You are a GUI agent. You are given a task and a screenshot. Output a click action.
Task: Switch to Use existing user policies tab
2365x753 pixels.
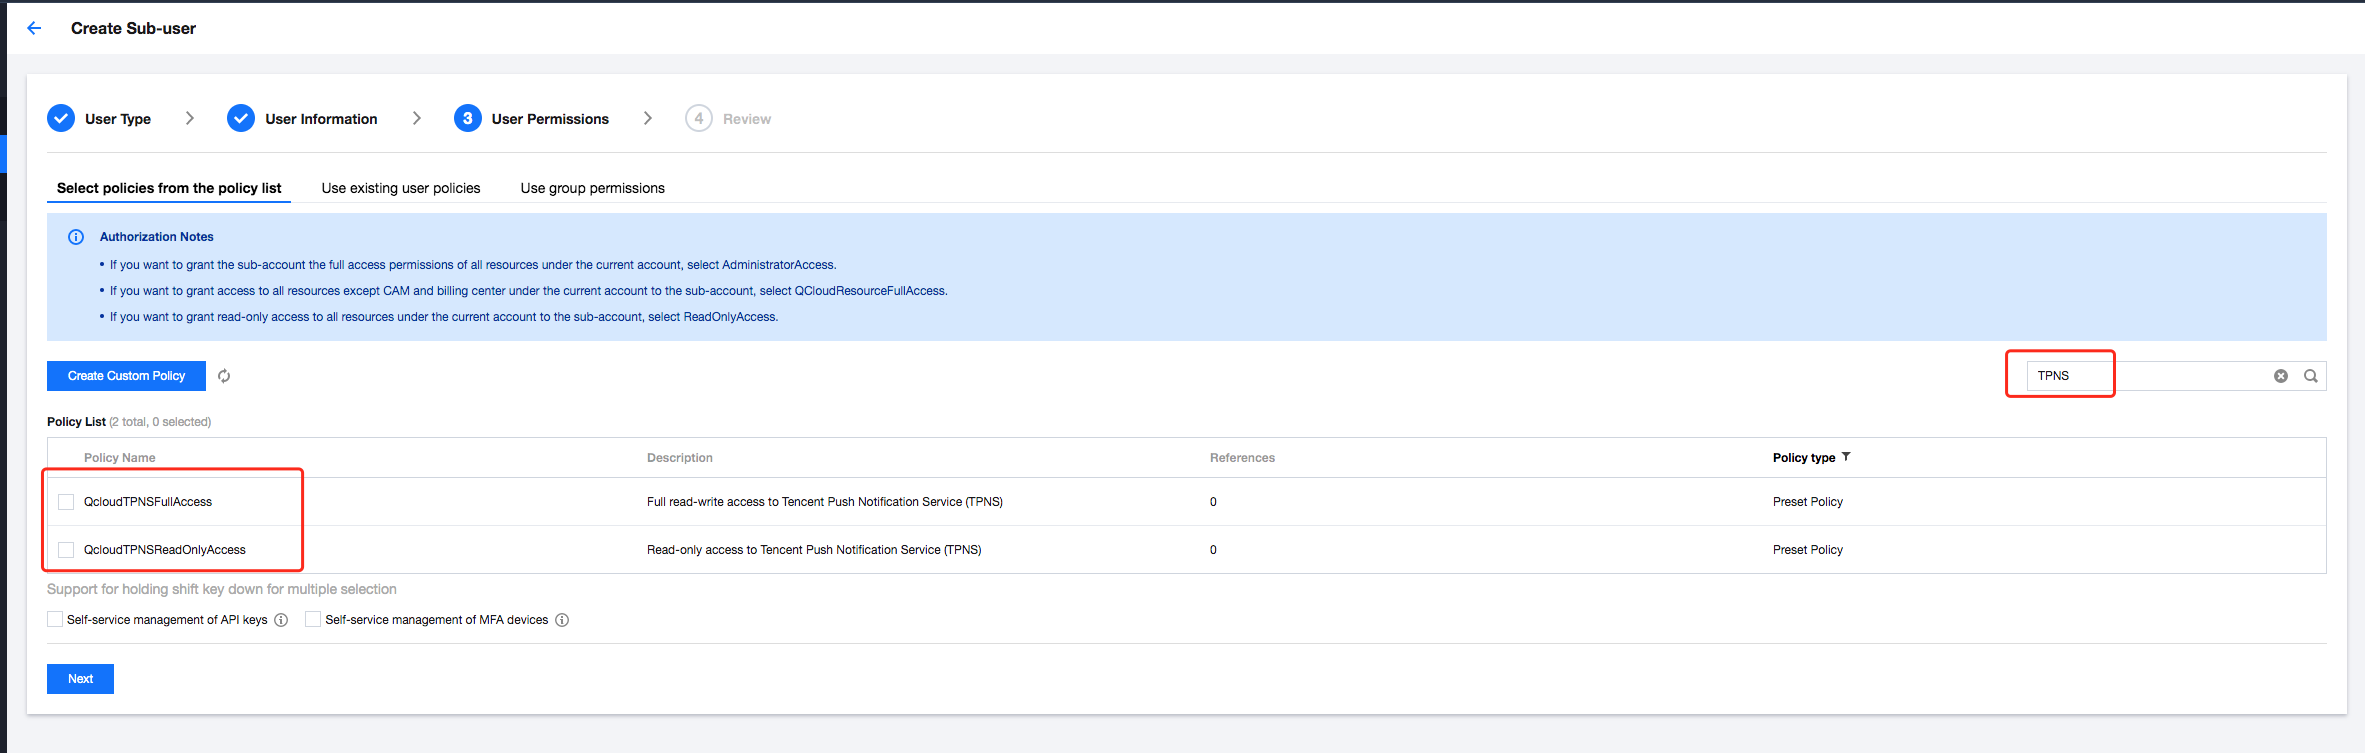[x=401, y=188]
